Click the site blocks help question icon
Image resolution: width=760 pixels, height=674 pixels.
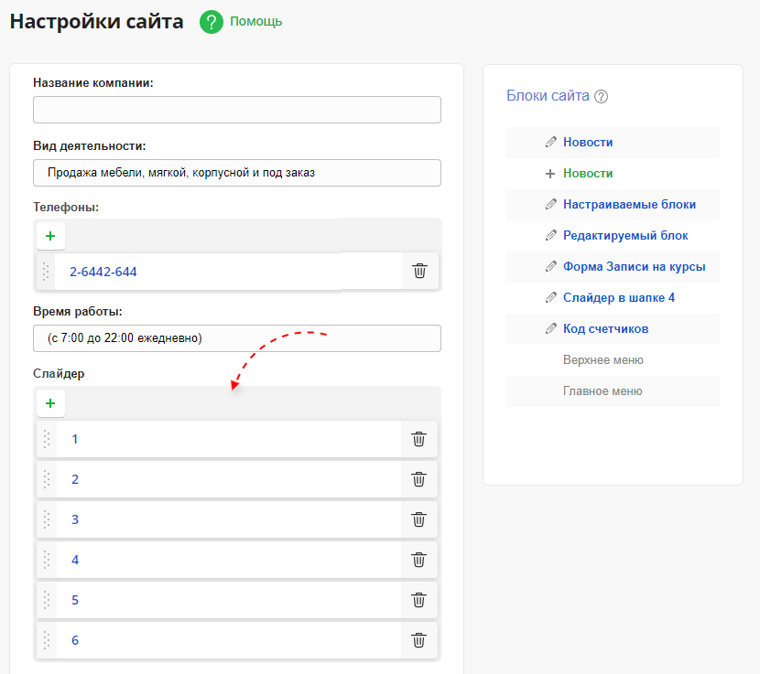[x=601, y=97]
